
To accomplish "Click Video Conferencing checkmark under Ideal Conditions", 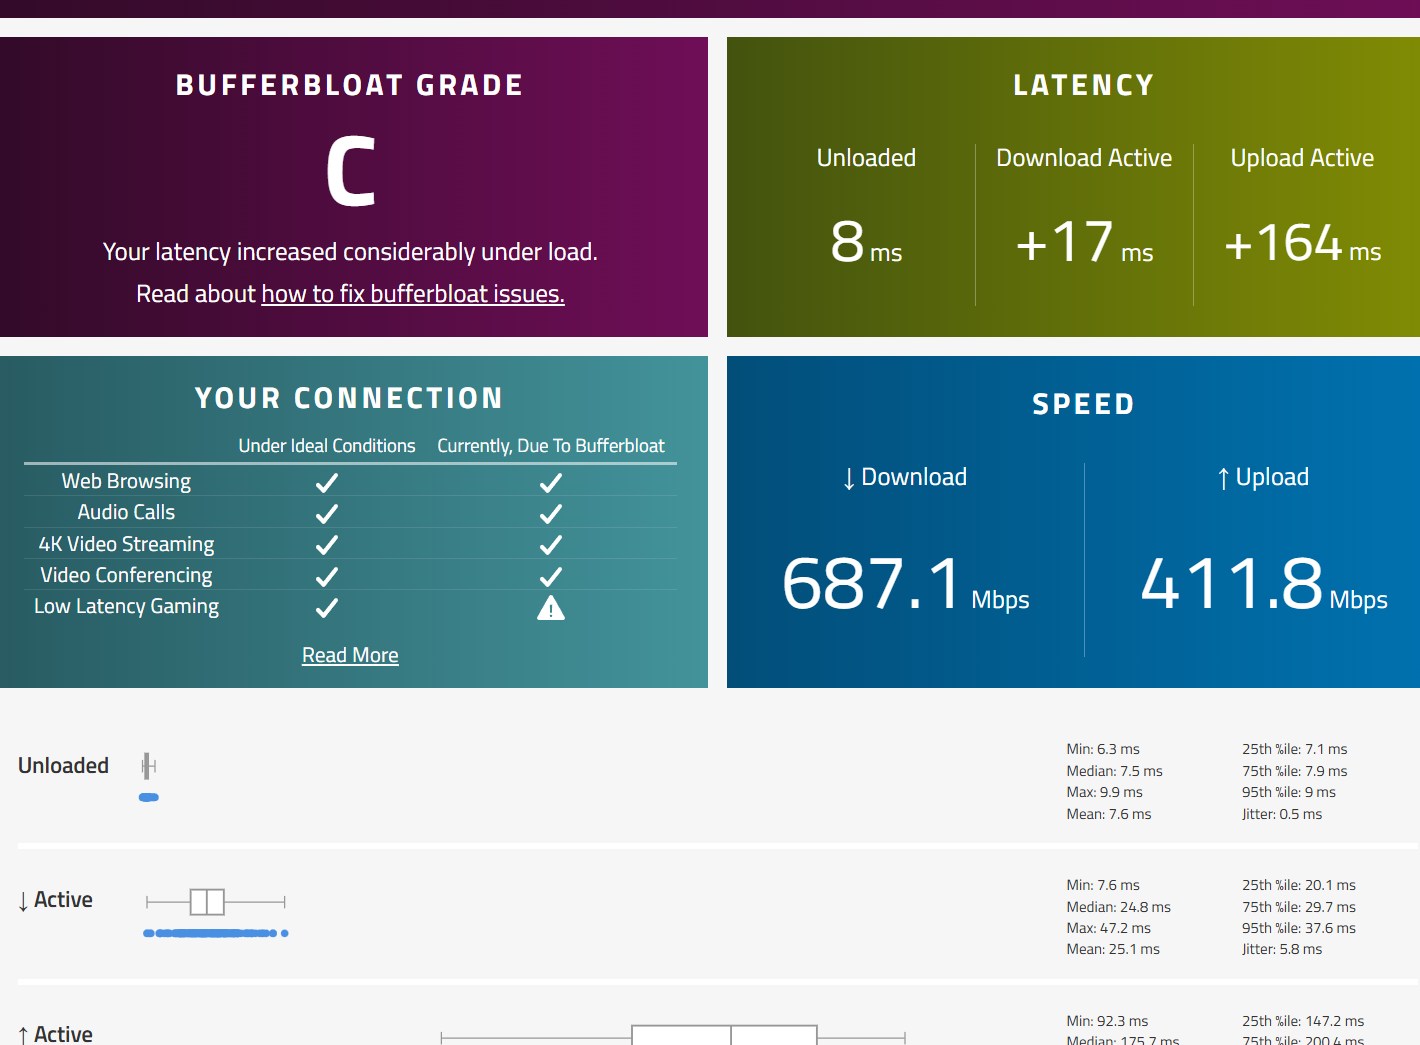I will point(327,577).
